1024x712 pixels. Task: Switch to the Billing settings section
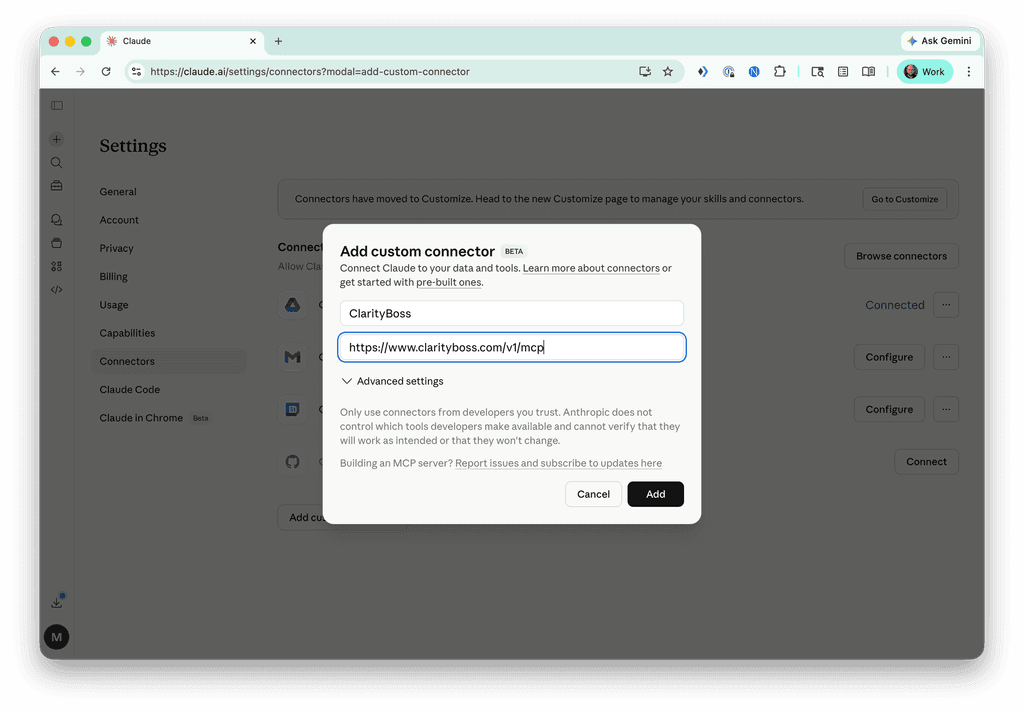point(114,276)
